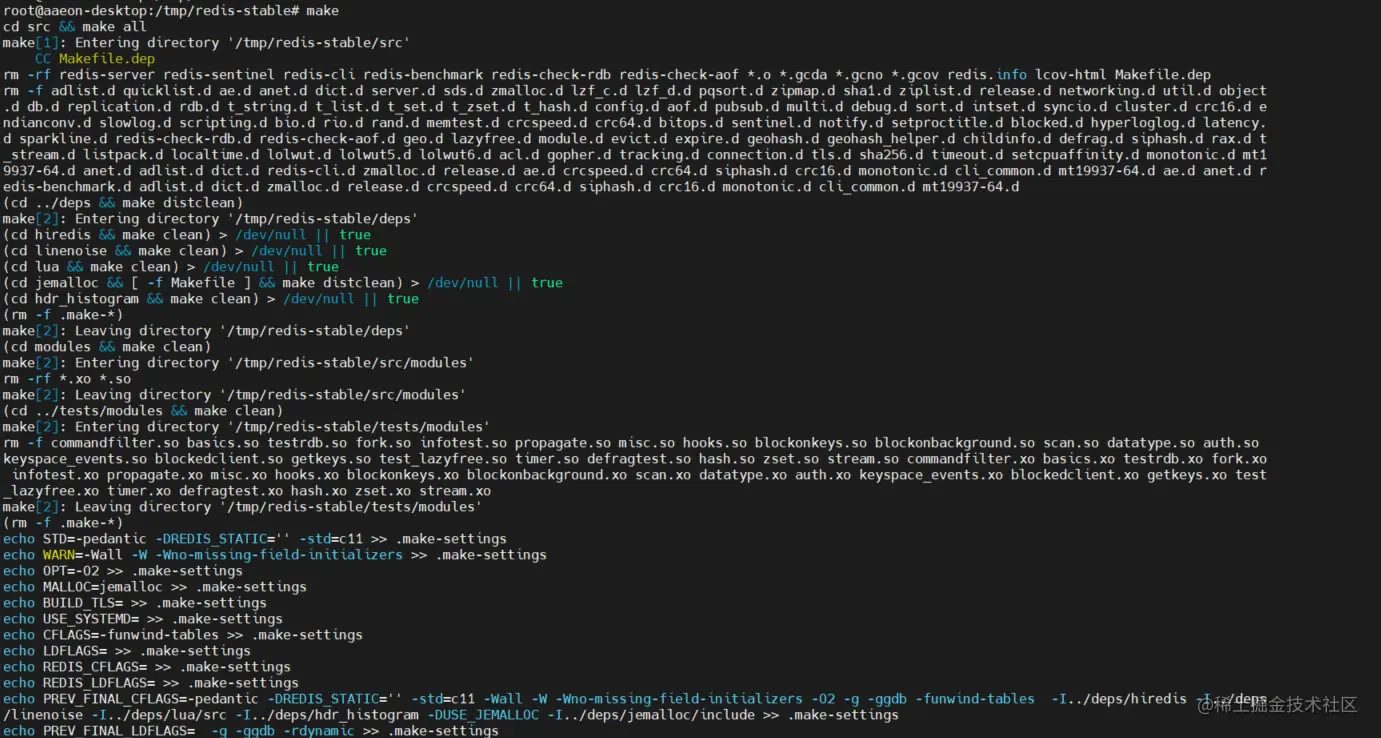Click the 'echo OPT=-O2 >> .make-settings' line
The width and height of the screenshot is (1381, 738).
(122, 571)
